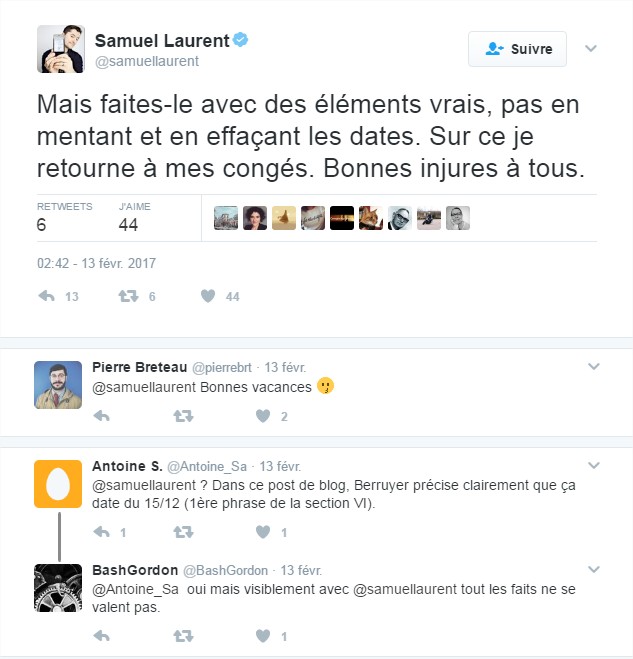Like BashGordon's reply
Screen dimensions: 633x659
point(263,636)
